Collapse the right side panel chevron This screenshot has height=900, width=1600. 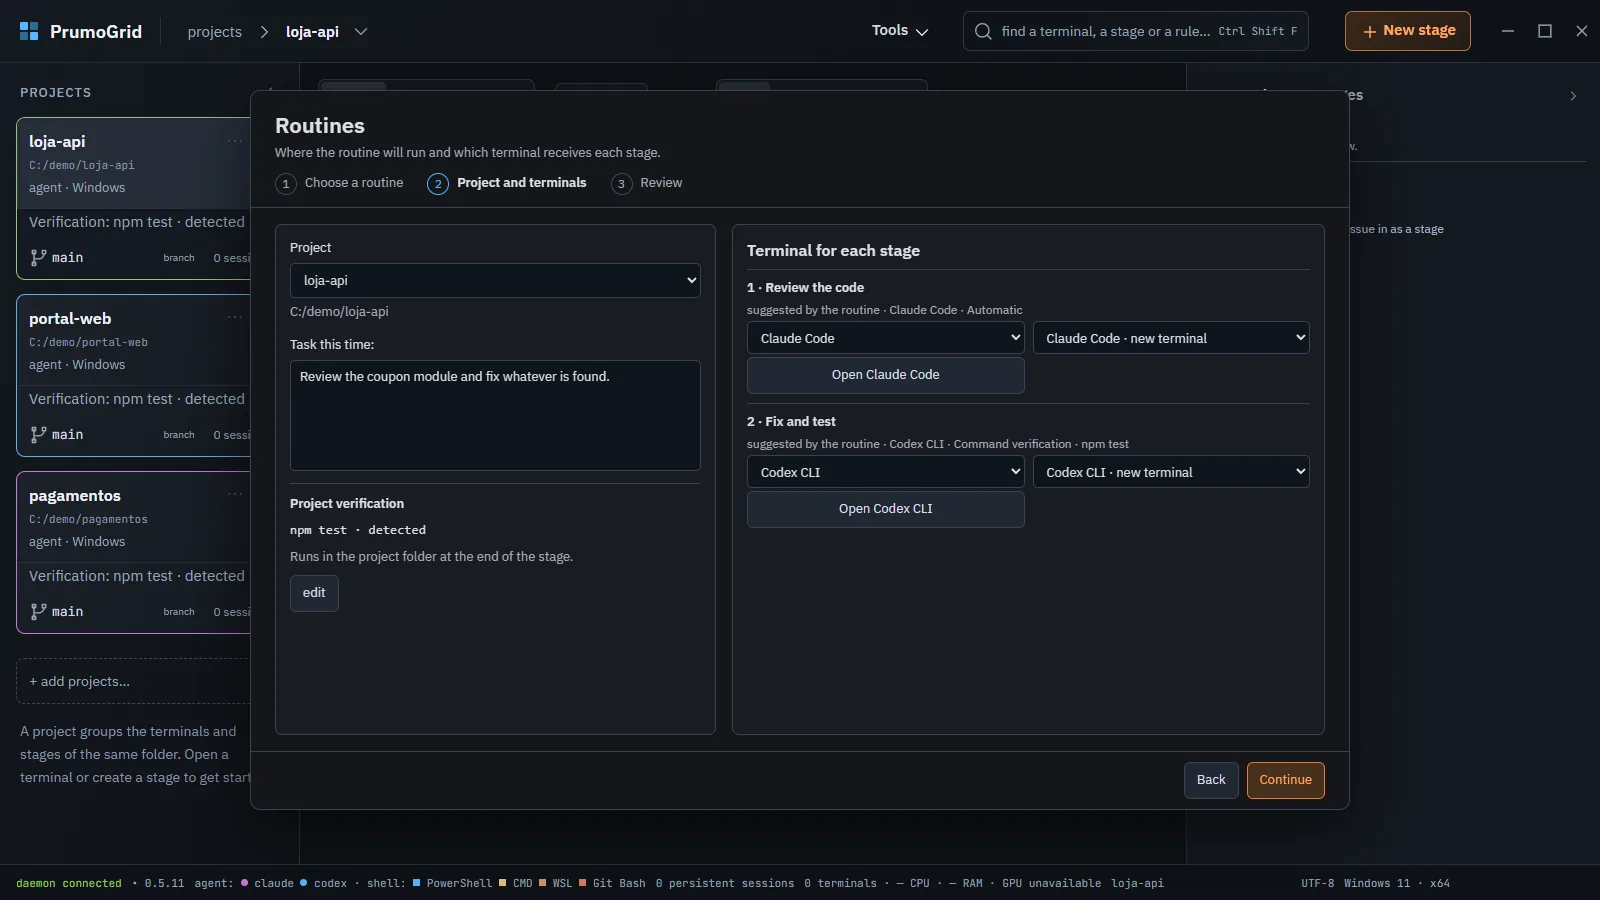click(1573, 96)
